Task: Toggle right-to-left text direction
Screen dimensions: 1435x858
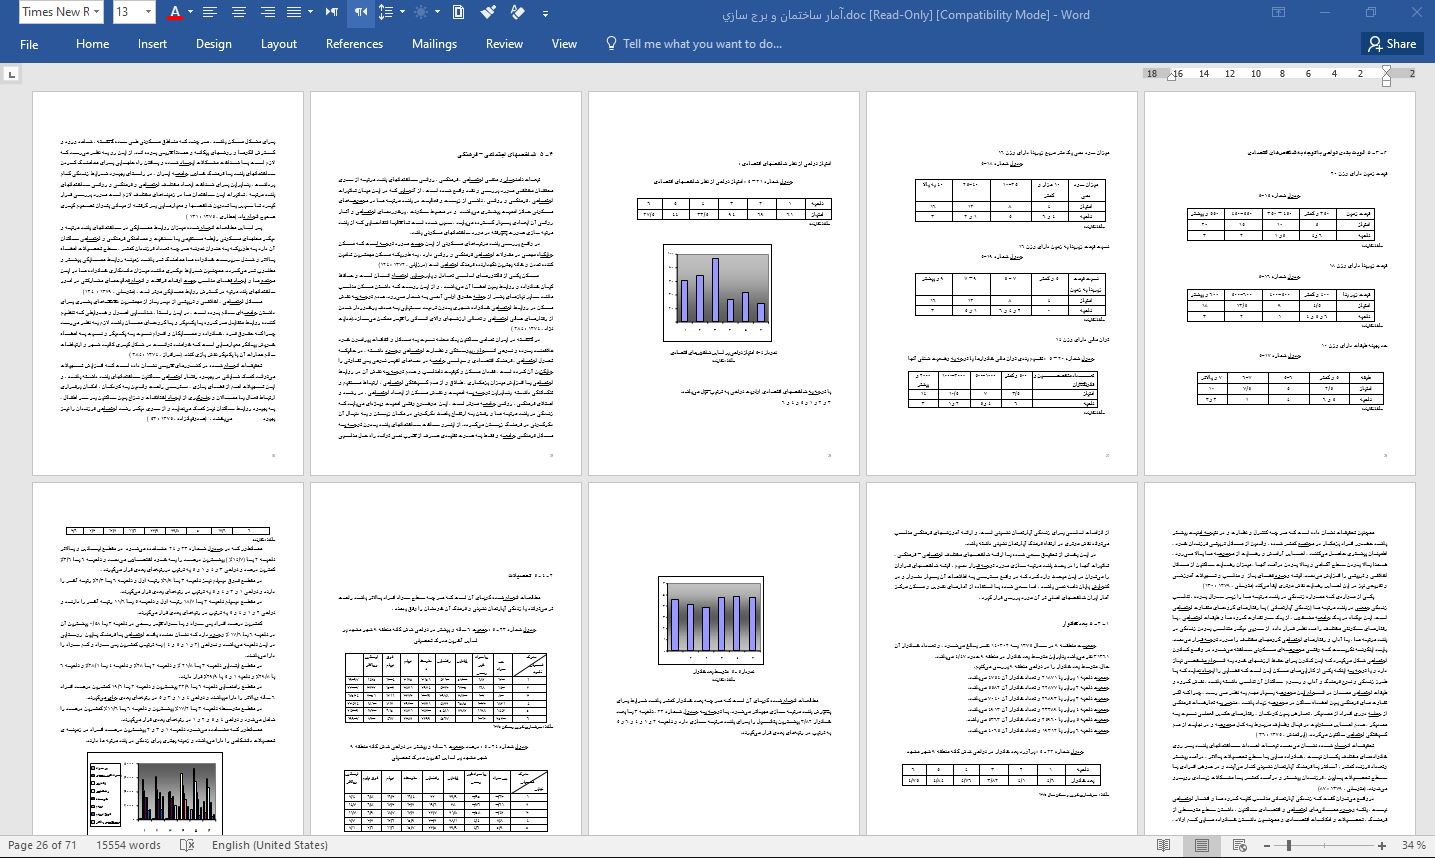Action: coord(361,12)
